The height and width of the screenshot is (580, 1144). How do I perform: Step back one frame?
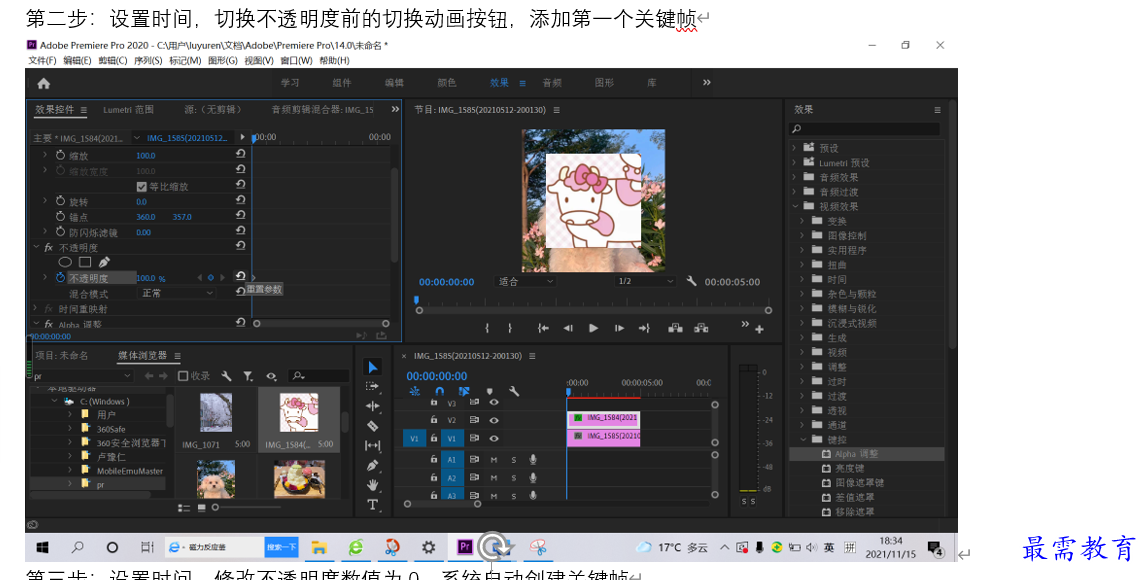(x=568, y=328)
